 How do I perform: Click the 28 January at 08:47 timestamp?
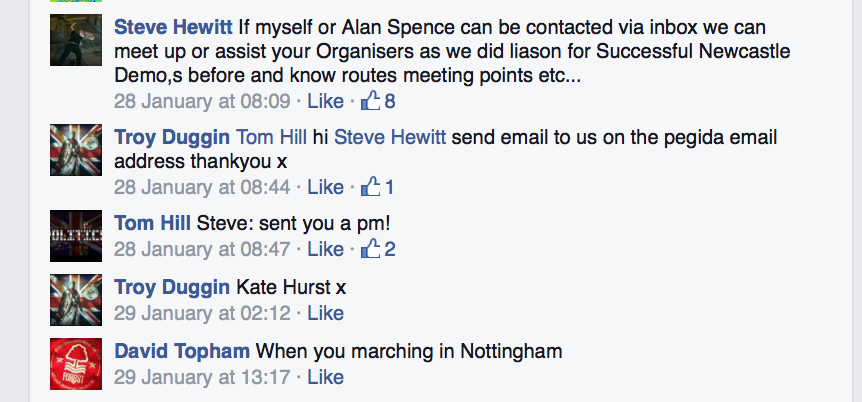pos(202,250)
